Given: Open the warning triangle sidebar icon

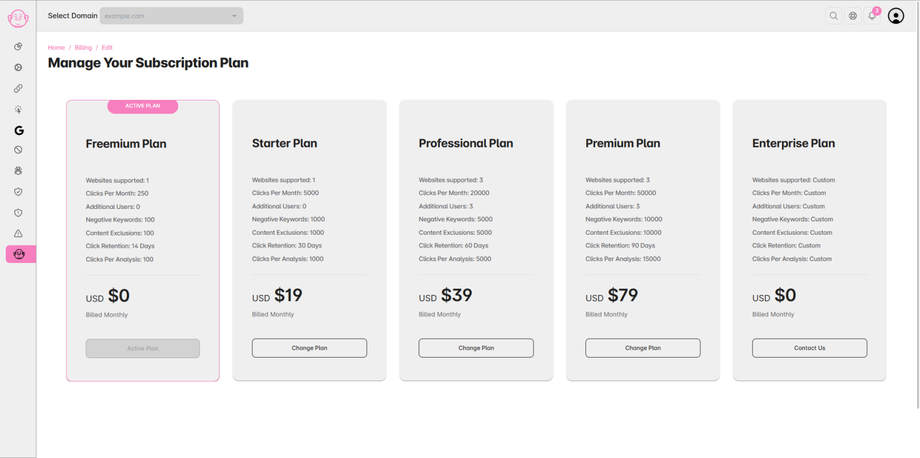Looking at the screenshot, I should point(18,234).
